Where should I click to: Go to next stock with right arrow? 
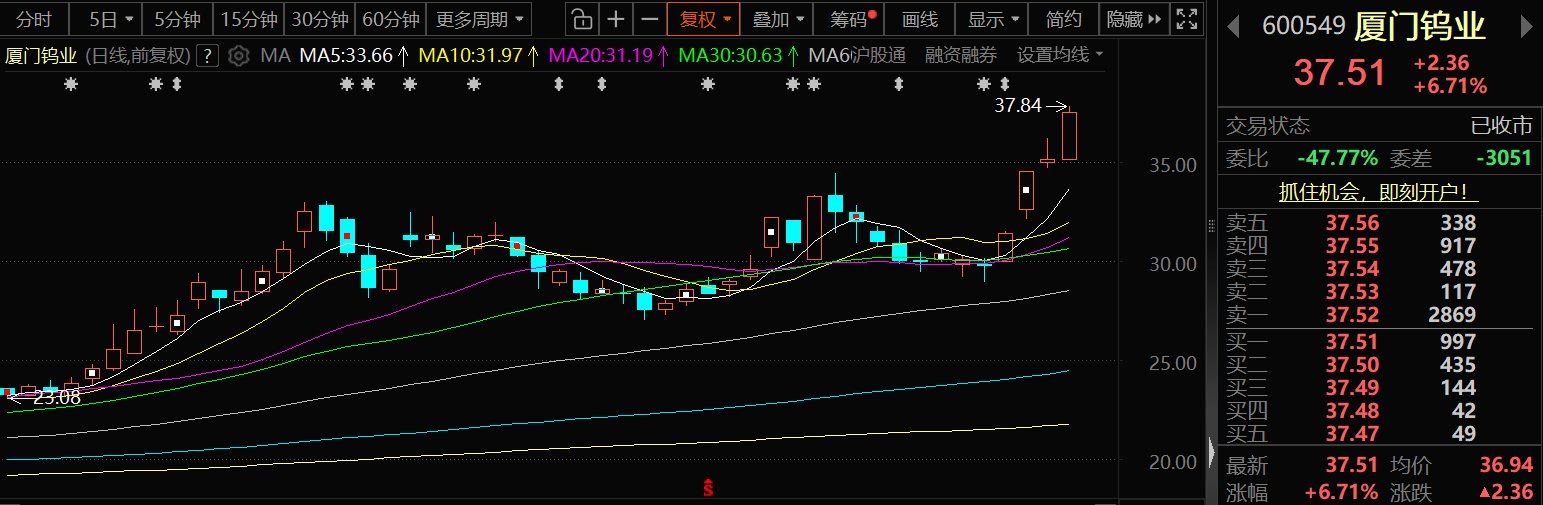(x=1528, y=27)
